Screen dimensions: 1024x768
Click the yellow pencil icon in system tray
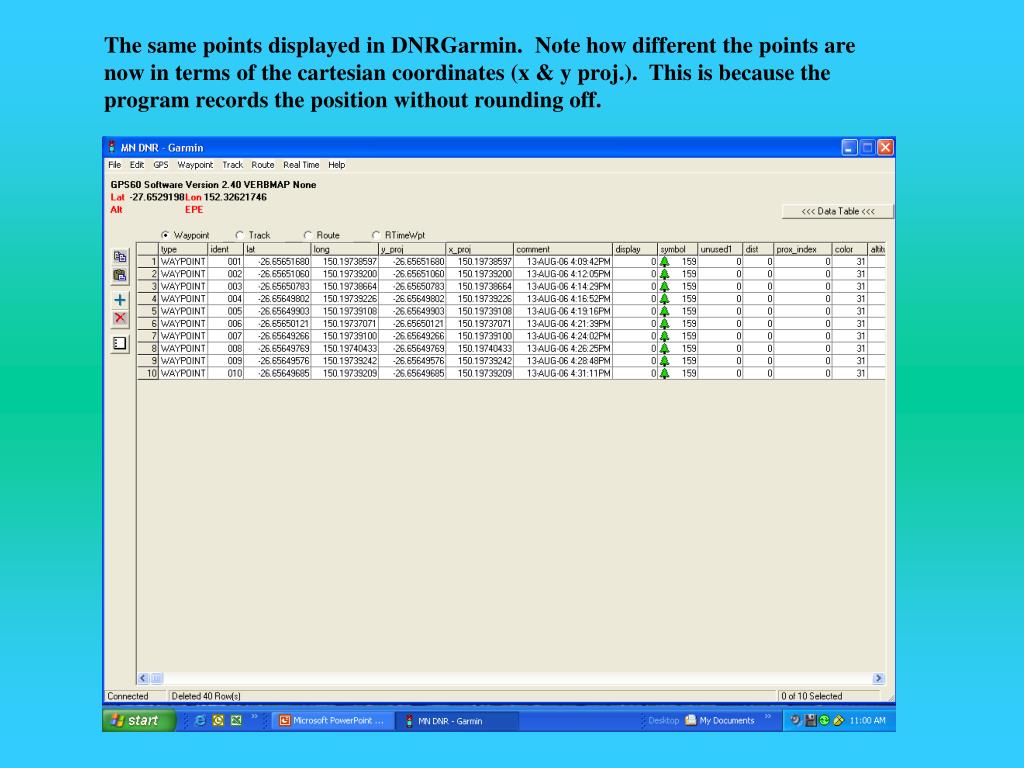839,720
